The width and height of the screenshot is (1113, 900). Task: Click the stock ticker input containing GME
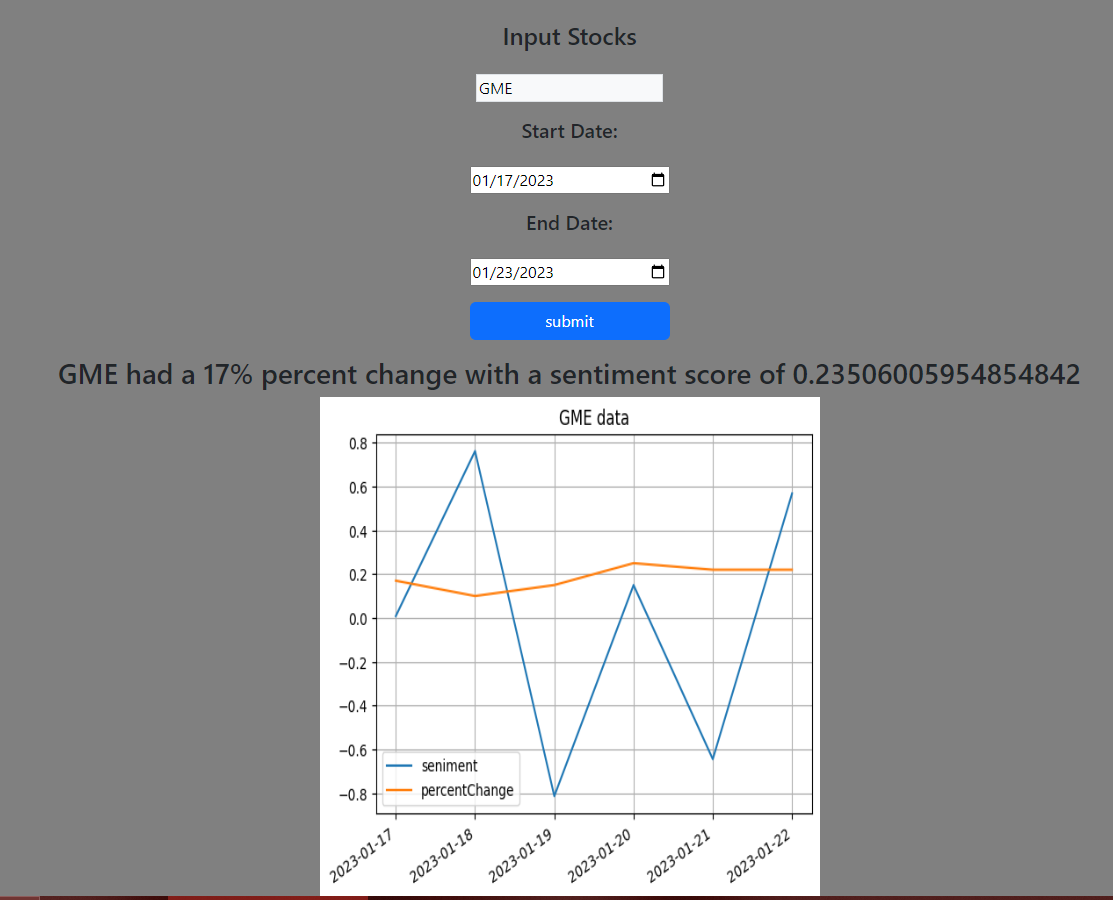tap(569, 88)
